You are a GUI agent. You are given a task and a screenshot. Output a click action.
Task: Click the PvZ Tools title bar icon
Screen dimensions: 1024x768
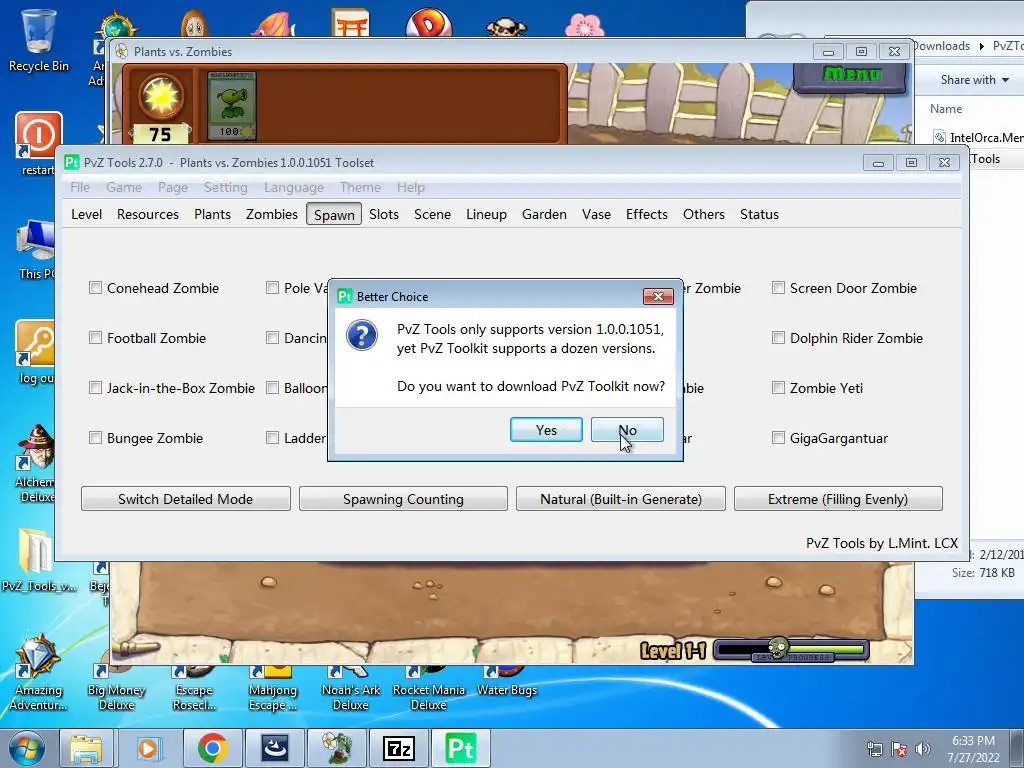[x=71, y=162]
